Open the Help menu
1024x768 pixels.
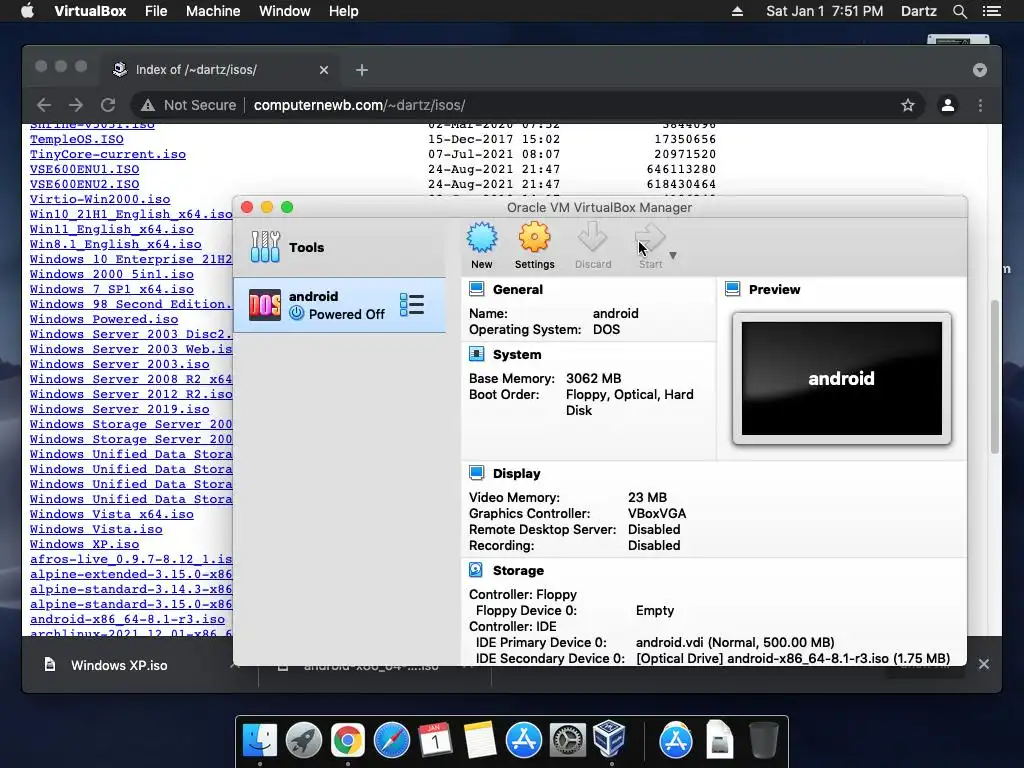[x=344, y=11]
